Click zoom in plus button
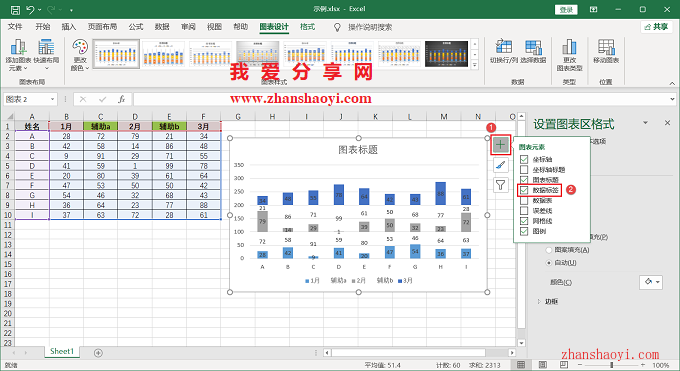Screen dimensions: 680x371 [643, 365]
